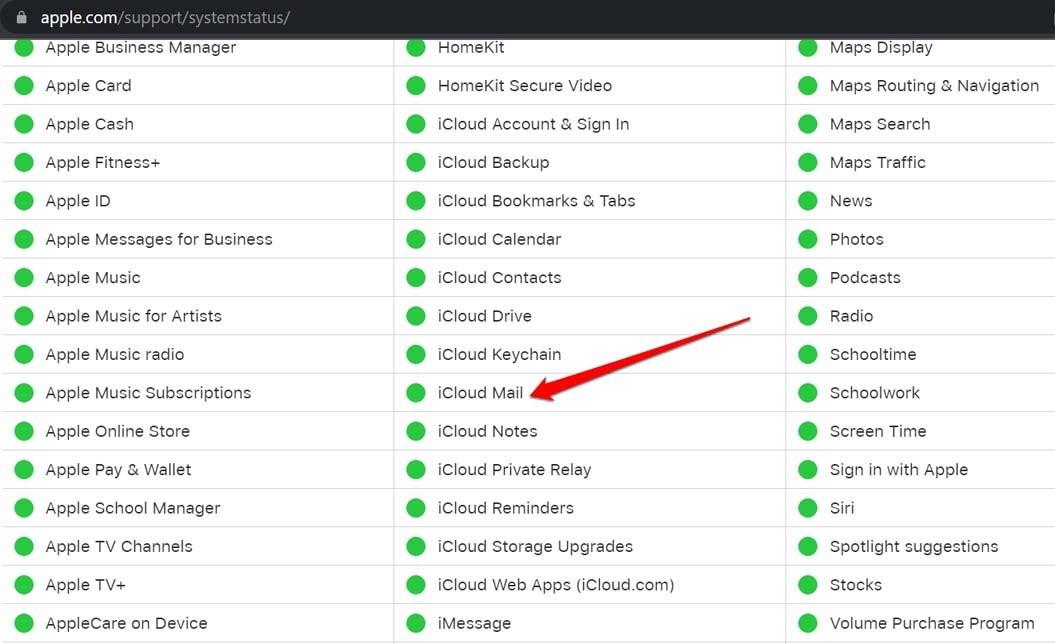Select the Apple TV Channels entry
Viewport: 1055px width, 644px height.
point(119,546)
